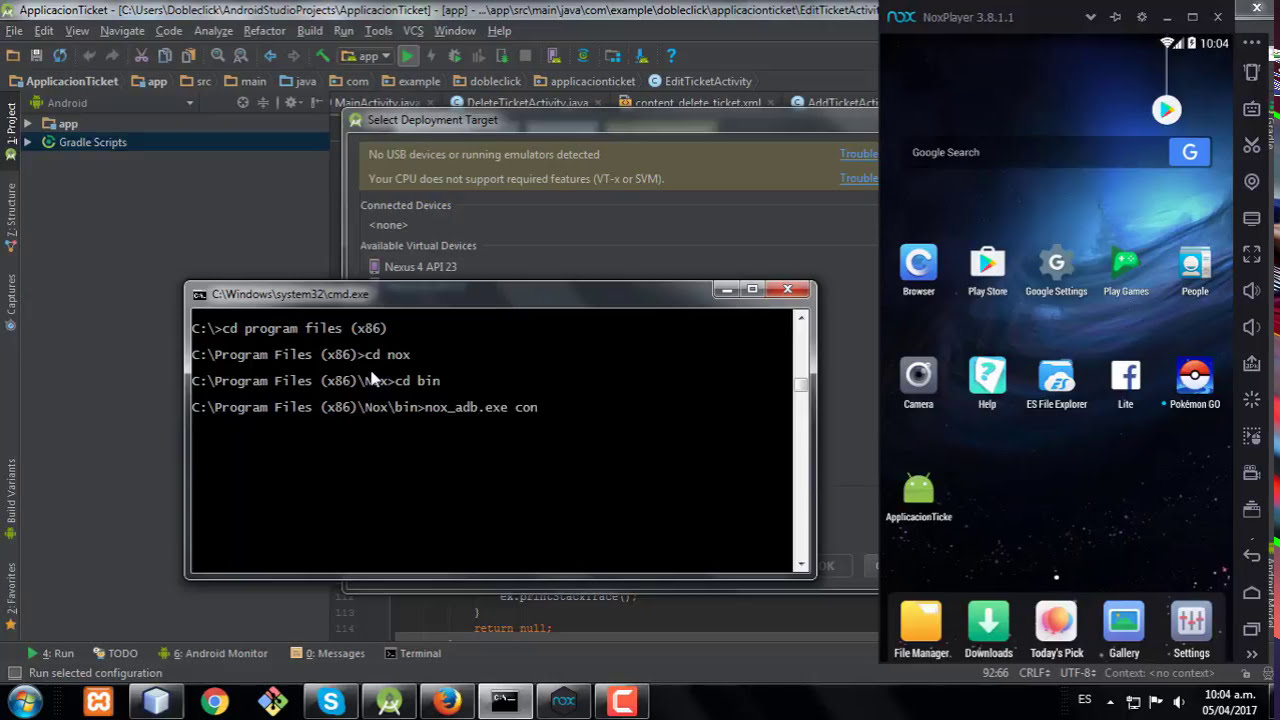The image size is (1280, 720).
Task: Open the VCS menu
Action: coord(413,31)
